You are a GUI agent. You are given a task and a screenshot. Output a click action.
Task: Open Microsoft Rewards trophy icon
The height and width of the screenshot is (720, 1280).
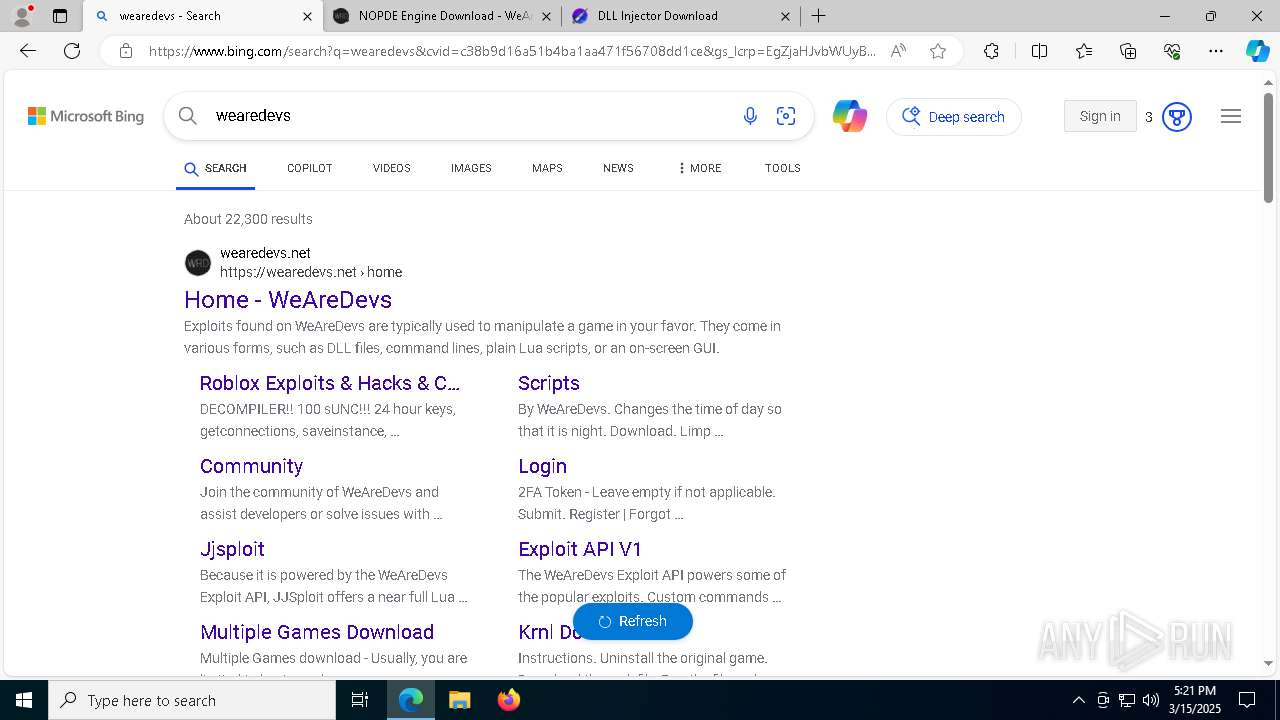pos(1177,117)
